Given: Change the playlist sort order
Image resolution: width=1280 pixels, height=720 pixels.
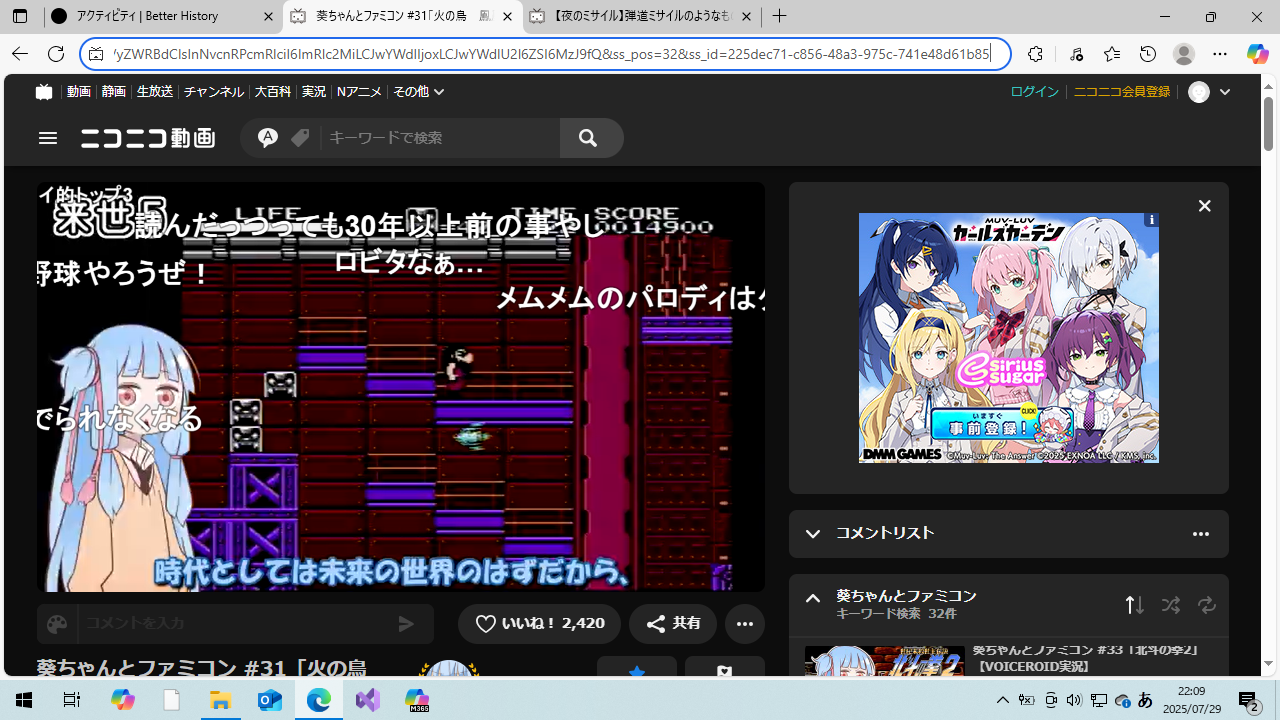Looking at the screenshot, I should click(x=1135, y=605).
